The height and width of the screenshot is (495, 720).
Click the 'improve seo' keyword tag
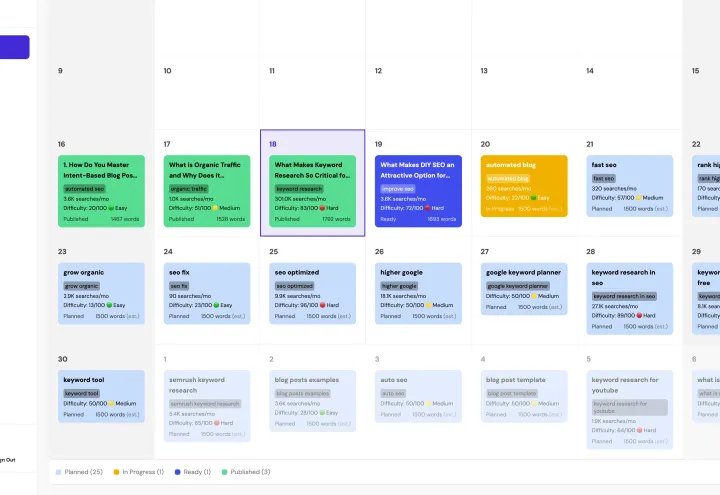click(x=398, y=189)
